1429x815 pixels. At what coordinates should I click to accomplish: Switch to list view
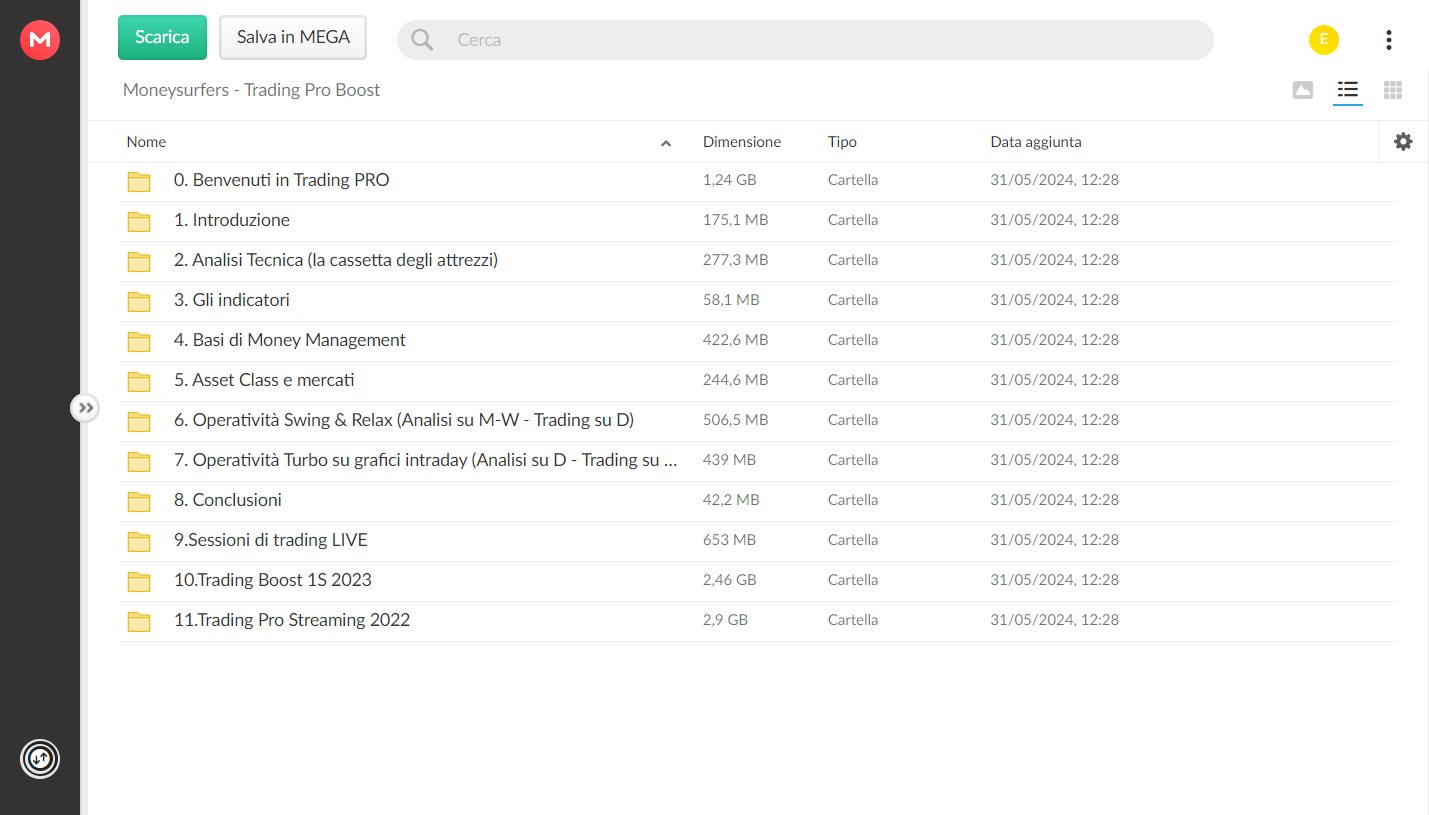point(1347,90)
